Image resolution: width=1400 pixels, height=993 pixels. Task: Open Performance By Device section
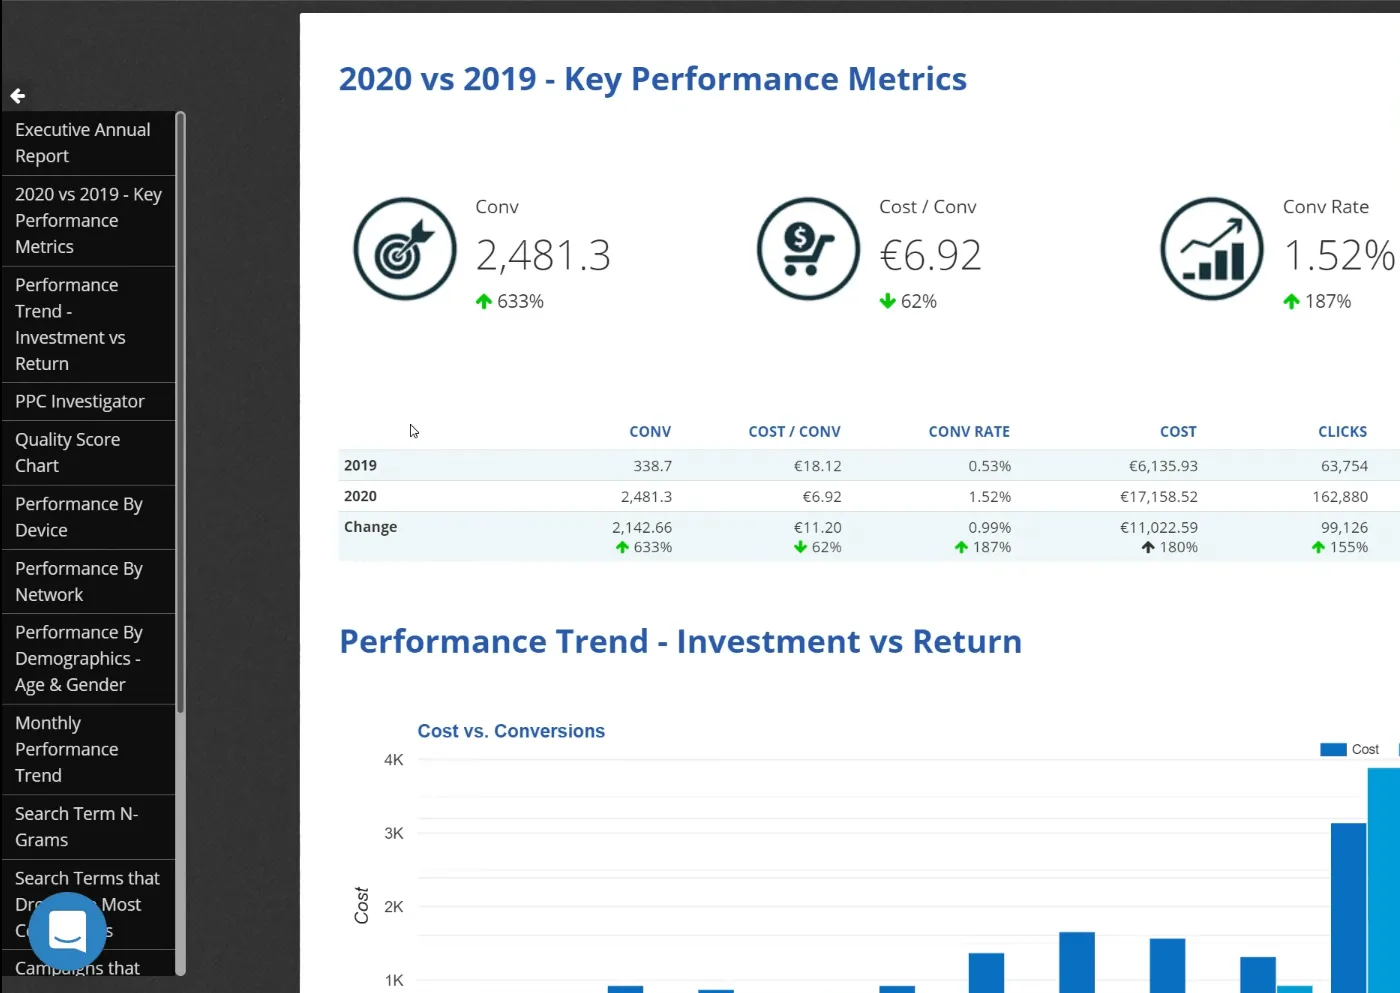point(89,517)
